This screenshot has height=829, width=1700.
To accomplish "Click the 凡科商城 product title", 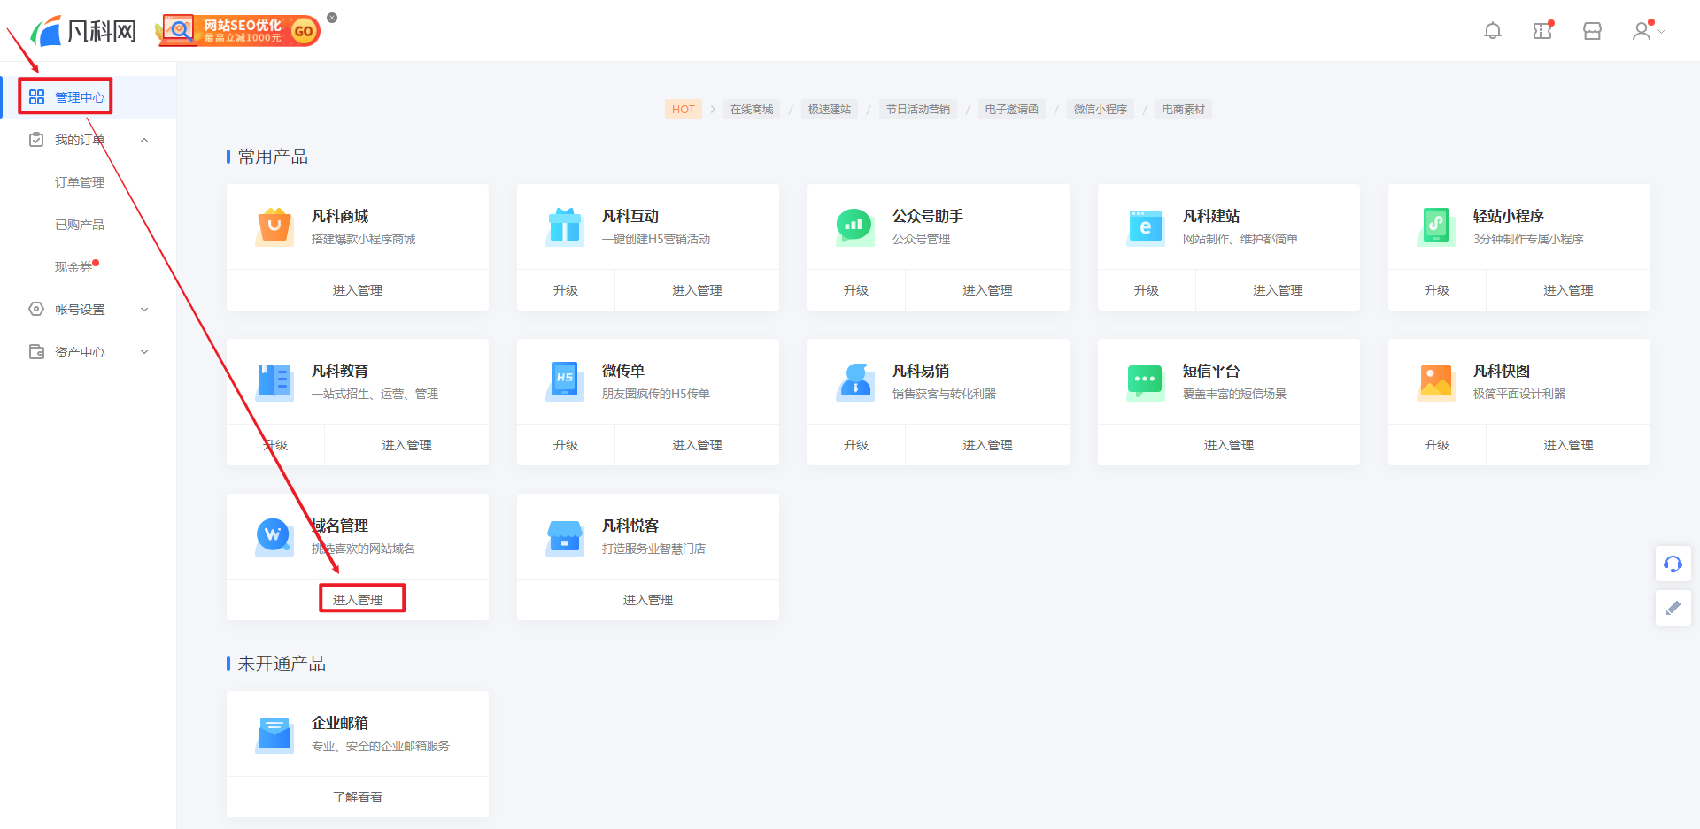I will (340, 216).
